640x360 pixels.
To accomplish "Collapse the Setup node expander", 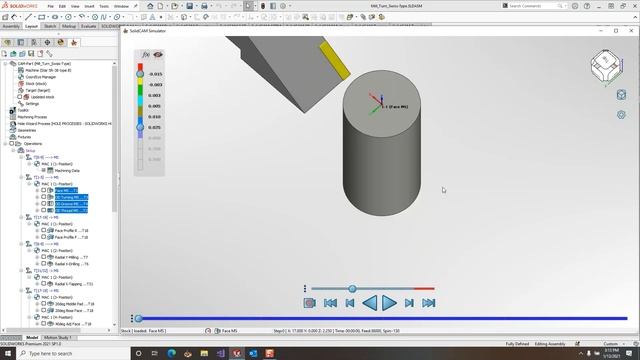I will (13, 151).
